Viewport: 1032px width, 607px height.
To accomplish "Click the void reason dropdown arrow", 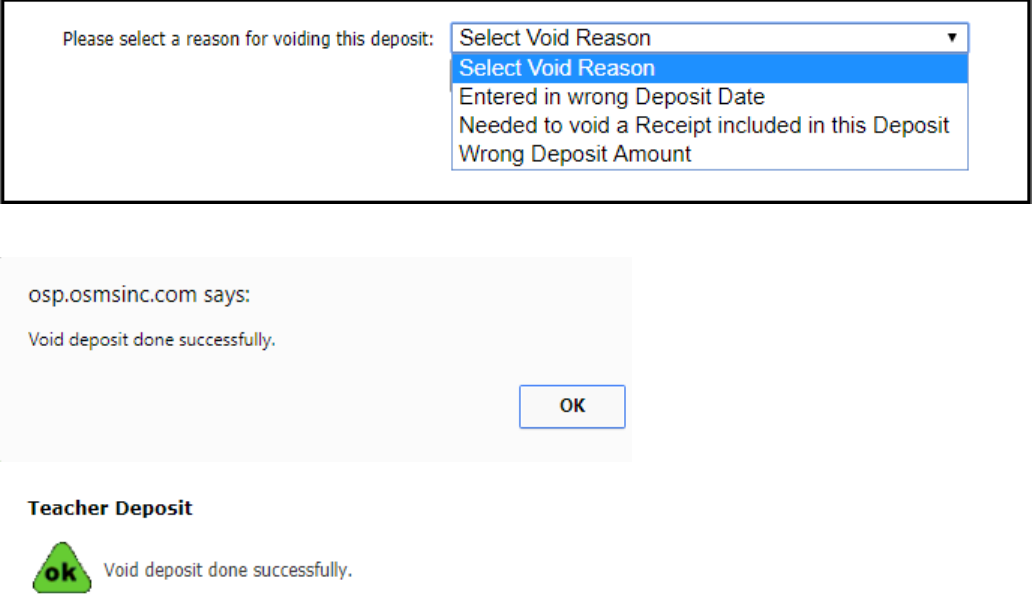I will point(952,38).
